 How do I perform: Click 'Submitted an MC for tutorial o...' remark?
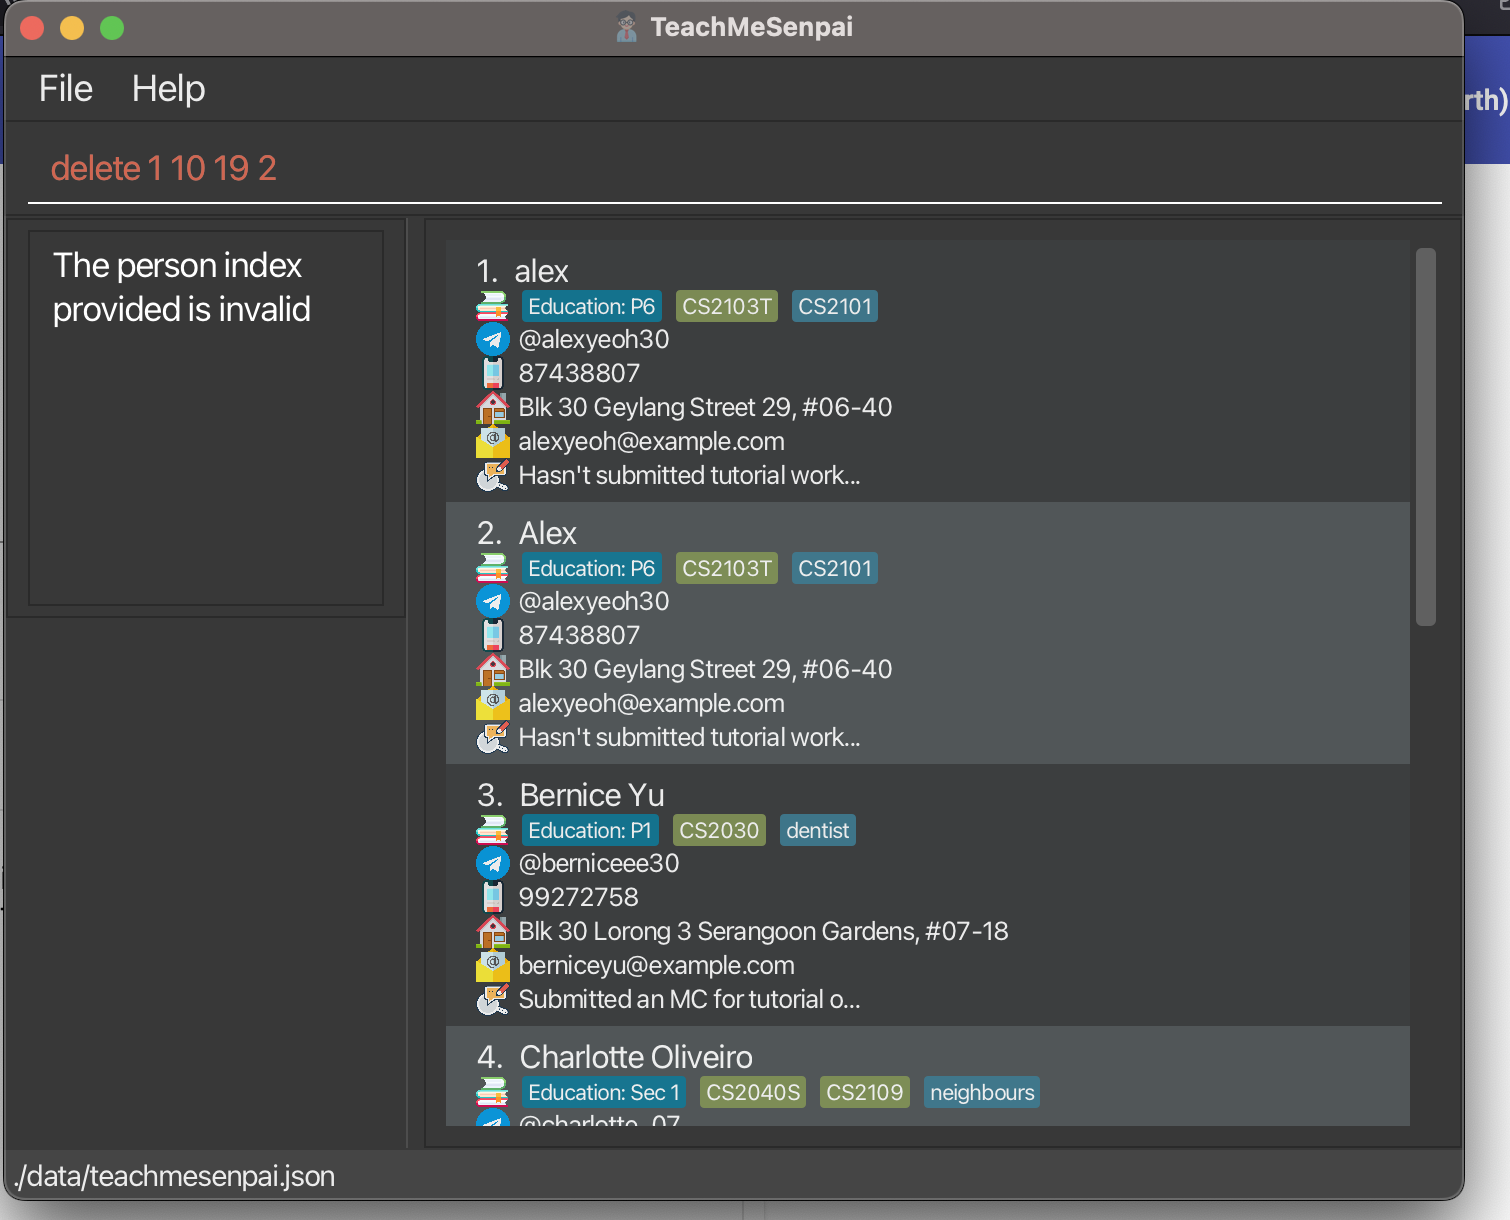(x=689, y=999)
